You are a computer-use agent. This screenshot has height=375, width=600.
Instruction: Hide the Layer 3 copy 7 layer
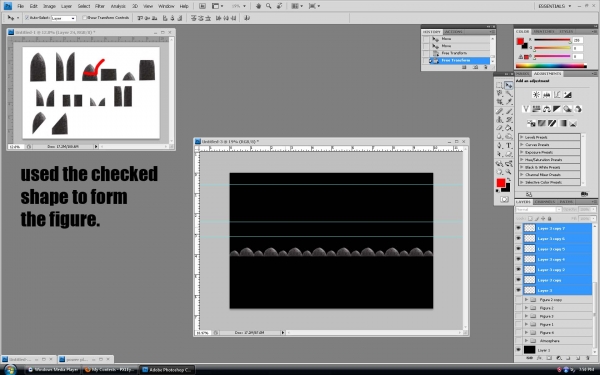coord(518,228)
